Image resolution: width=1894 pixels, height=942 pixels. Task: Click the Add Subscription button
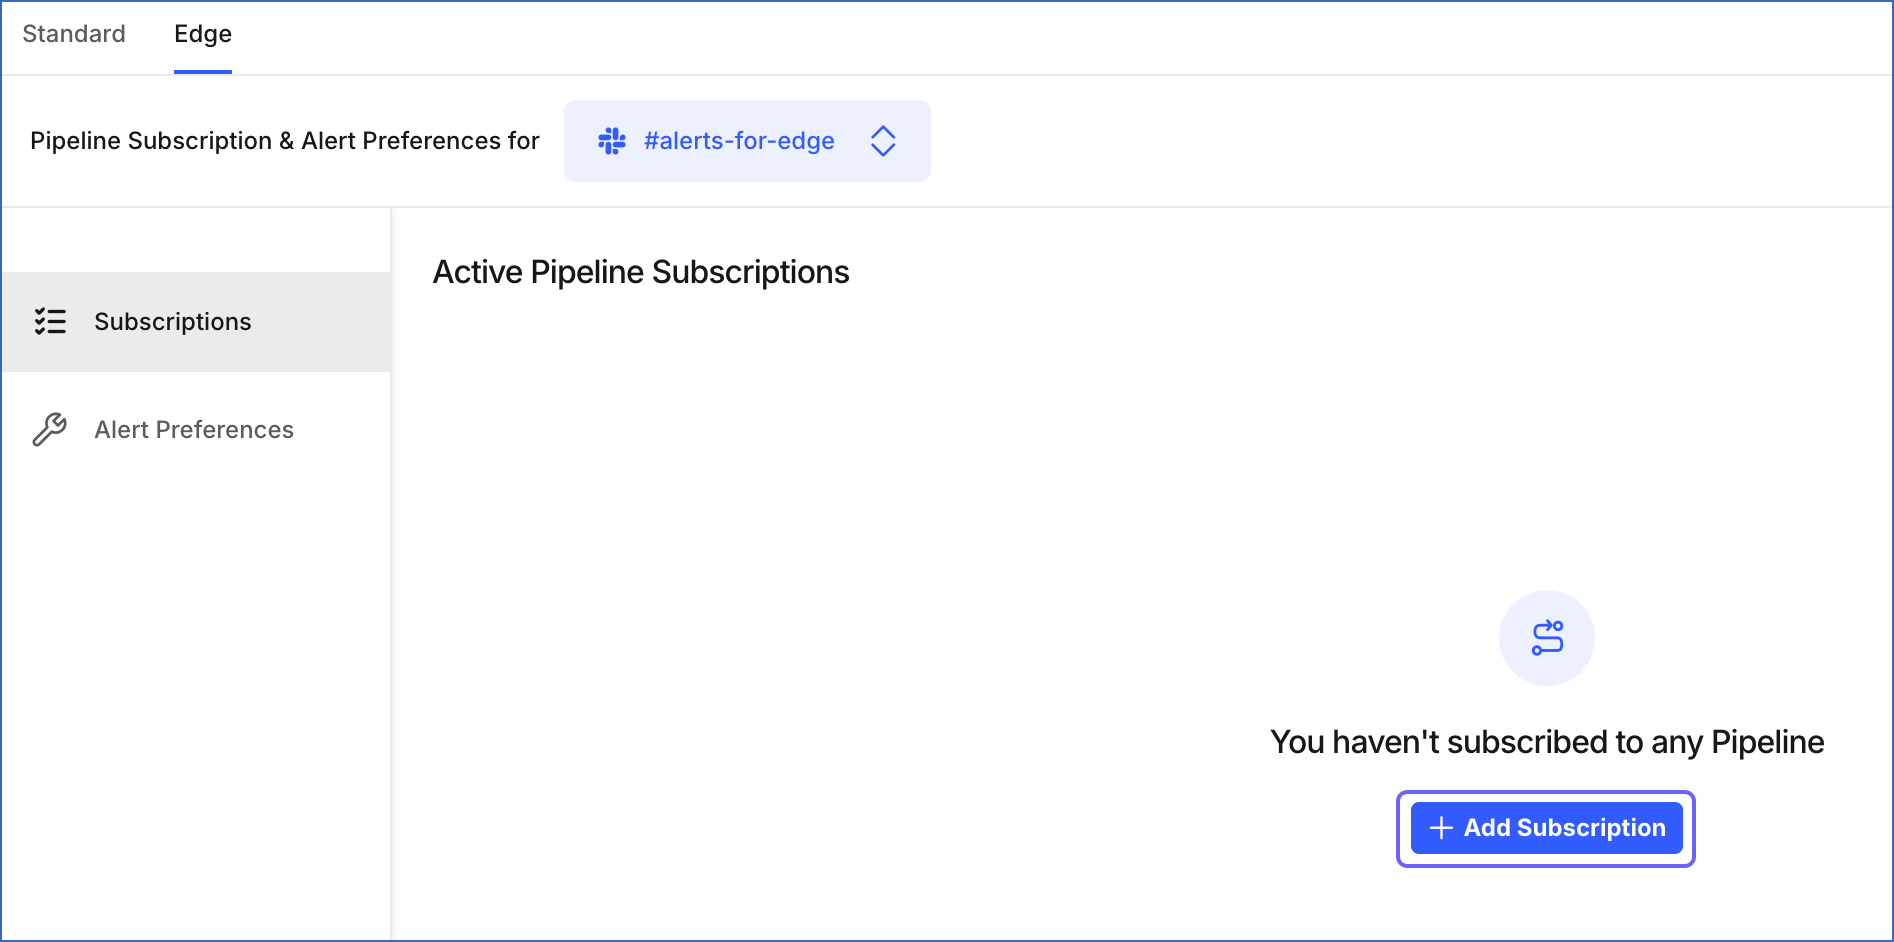1545,828
